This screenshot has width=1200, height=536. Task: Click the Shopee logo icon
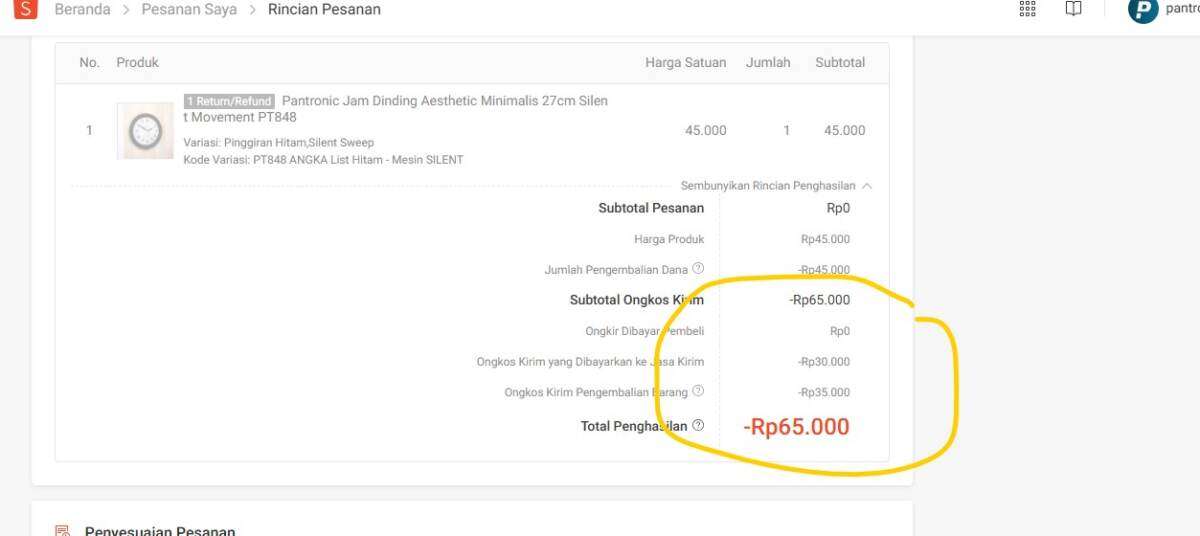(x=25, y=10)
